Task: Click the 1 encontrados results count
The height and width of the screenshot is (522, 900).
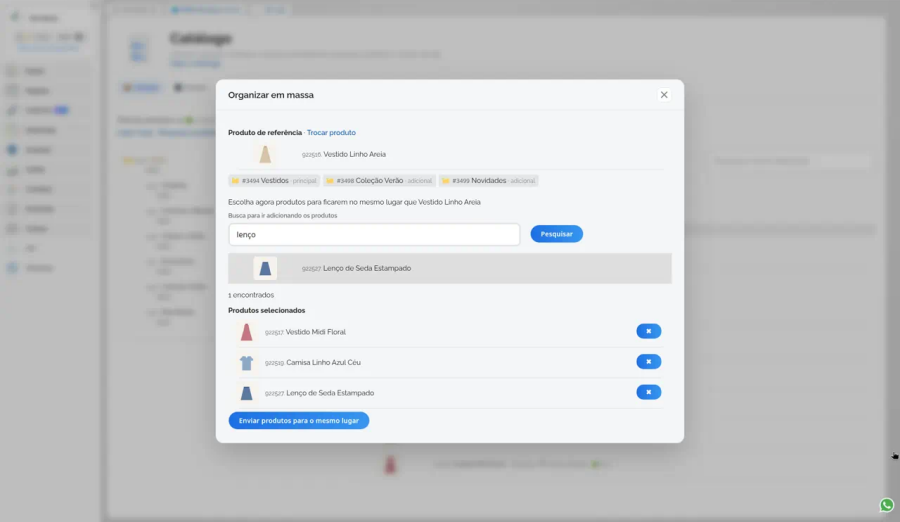Action: tap(251, 295)
